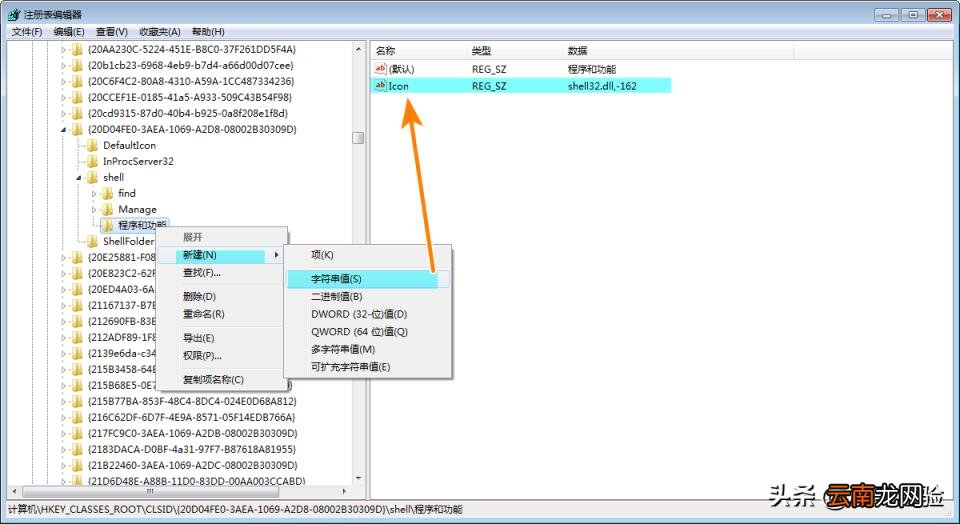This screenshot has height=524, width=960.
Task: Select the DefaultIcon tree item
Action: point(129,145)
